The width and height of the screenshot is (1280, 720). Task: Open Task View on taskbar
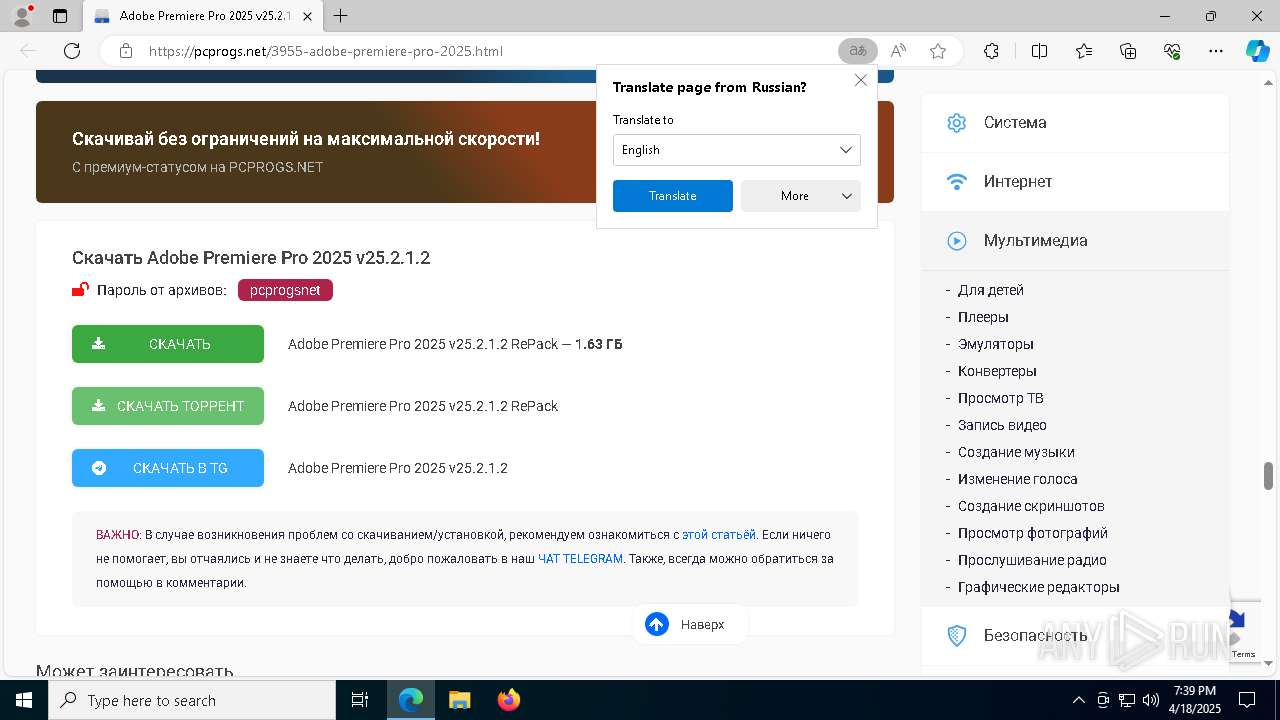point(360,700)
